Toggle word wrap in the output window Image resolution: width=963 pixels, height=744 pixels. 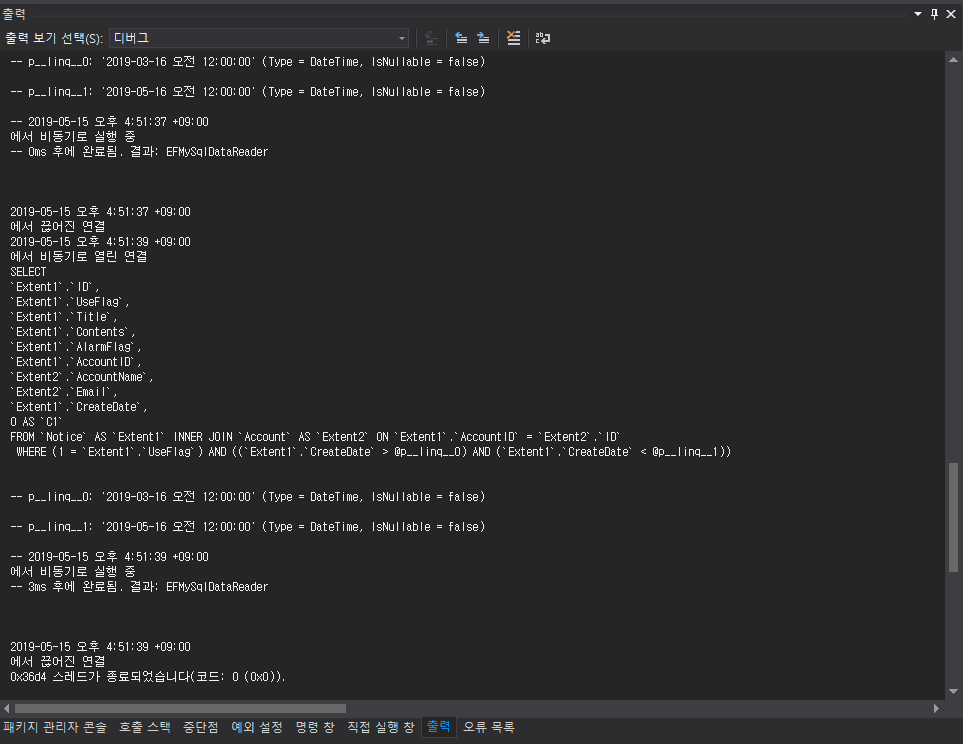click(x=542, y=37)
